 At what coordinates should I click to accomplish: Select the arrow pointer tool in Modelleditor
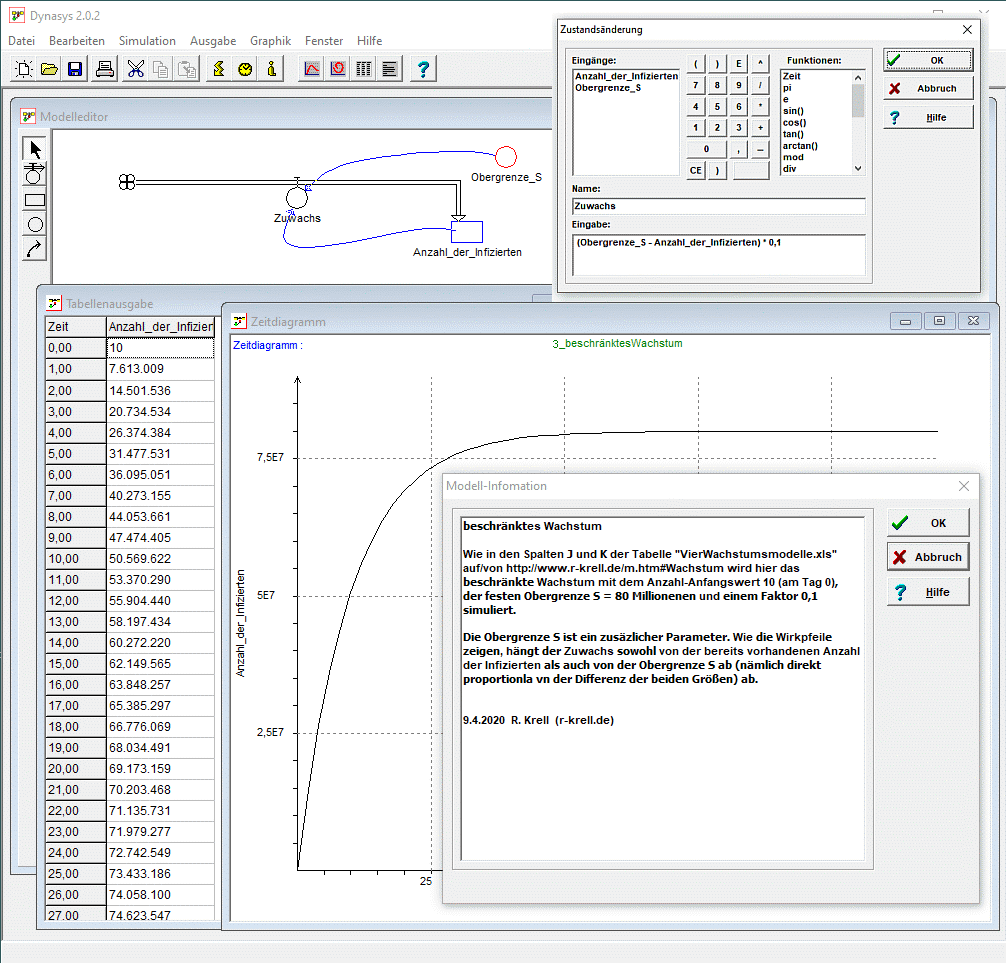point(35,150)
